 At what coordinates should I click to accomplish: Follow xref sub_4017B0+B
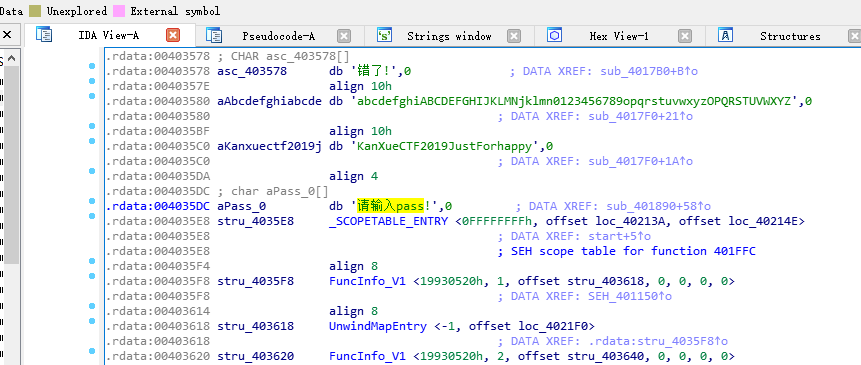[x=649, y=71]
